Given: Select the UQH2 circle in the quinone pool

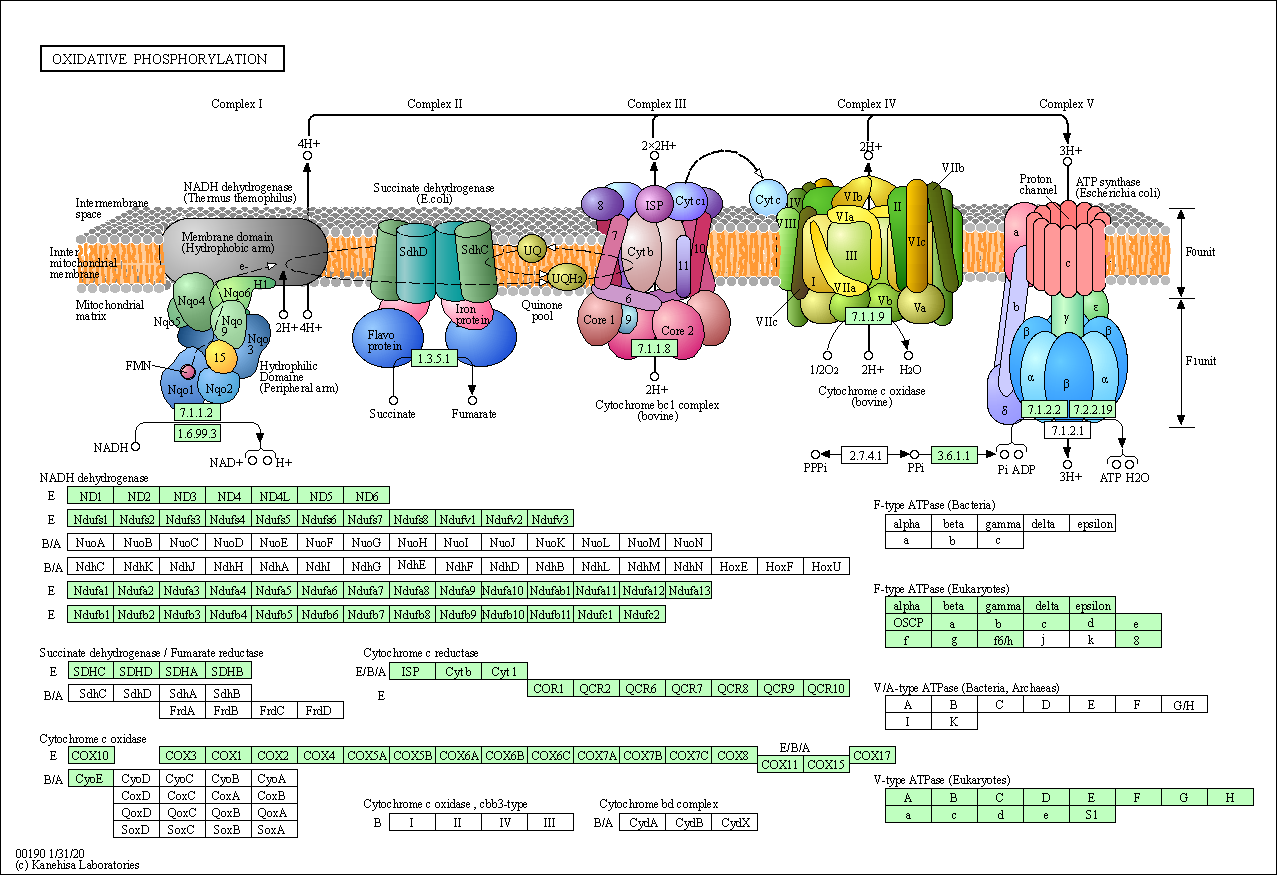Looking at the screenshot, I should 566,278.
